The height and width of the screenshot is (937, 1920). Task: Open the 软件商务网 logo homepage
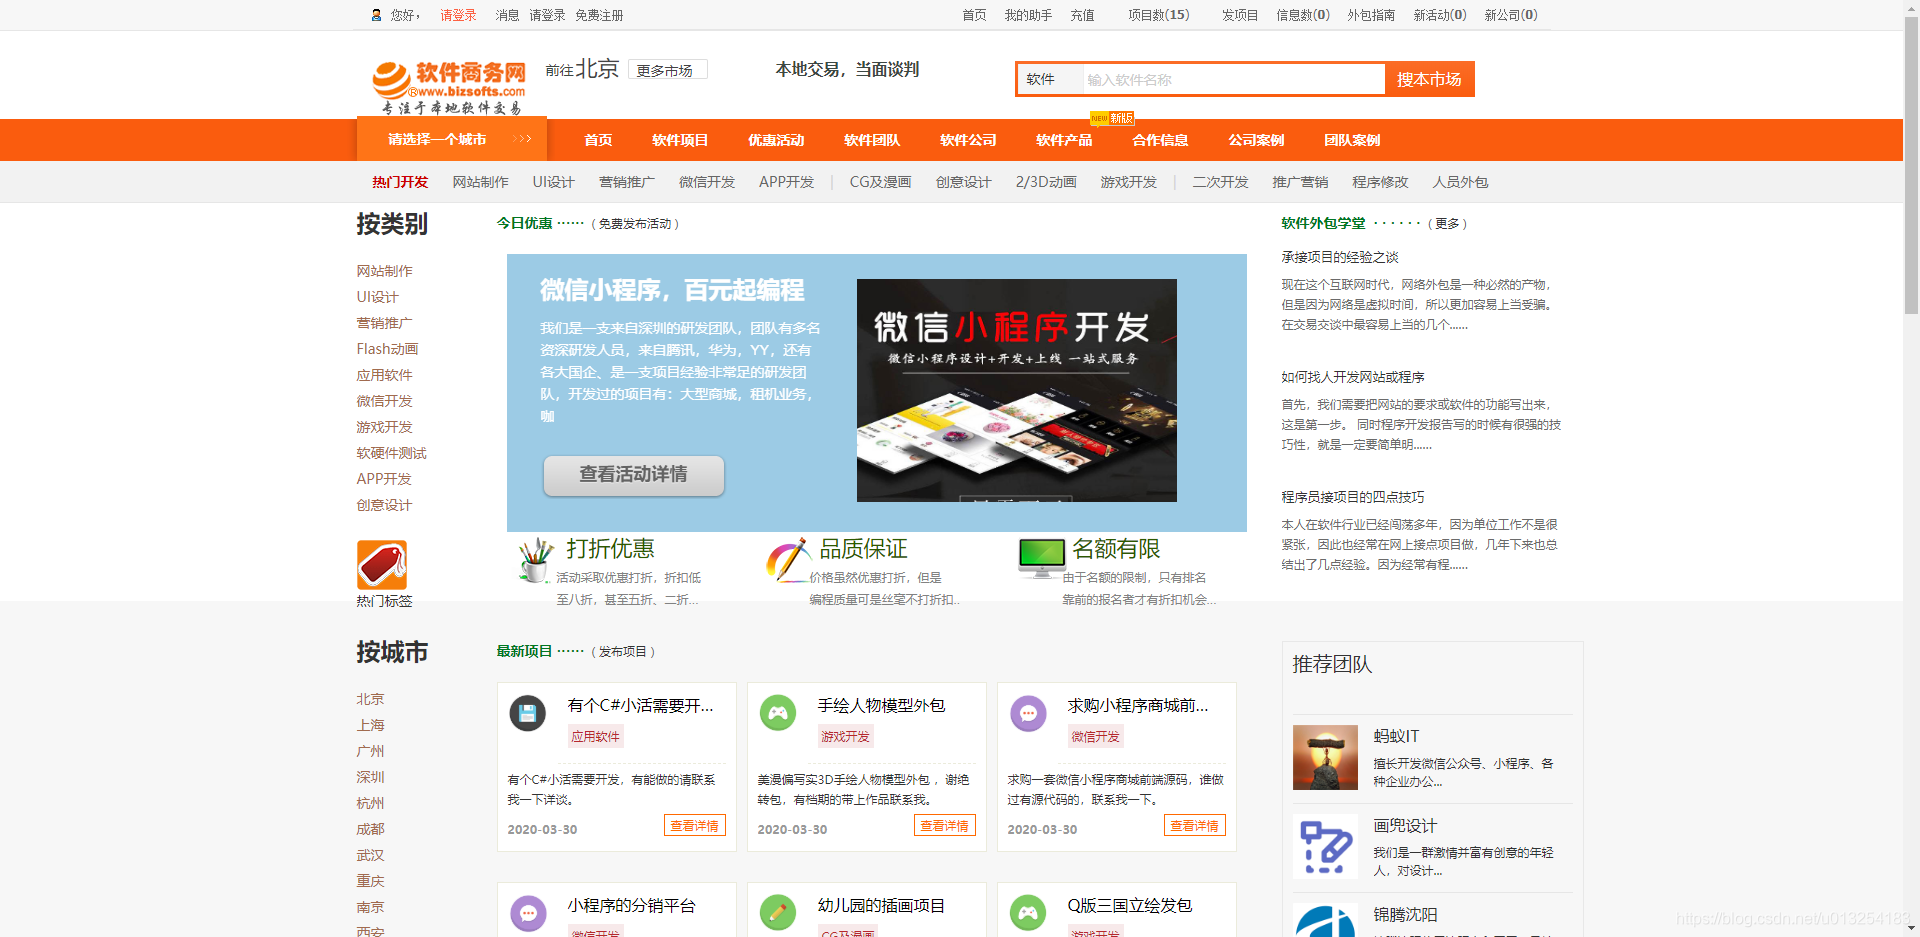click(450, 87)
